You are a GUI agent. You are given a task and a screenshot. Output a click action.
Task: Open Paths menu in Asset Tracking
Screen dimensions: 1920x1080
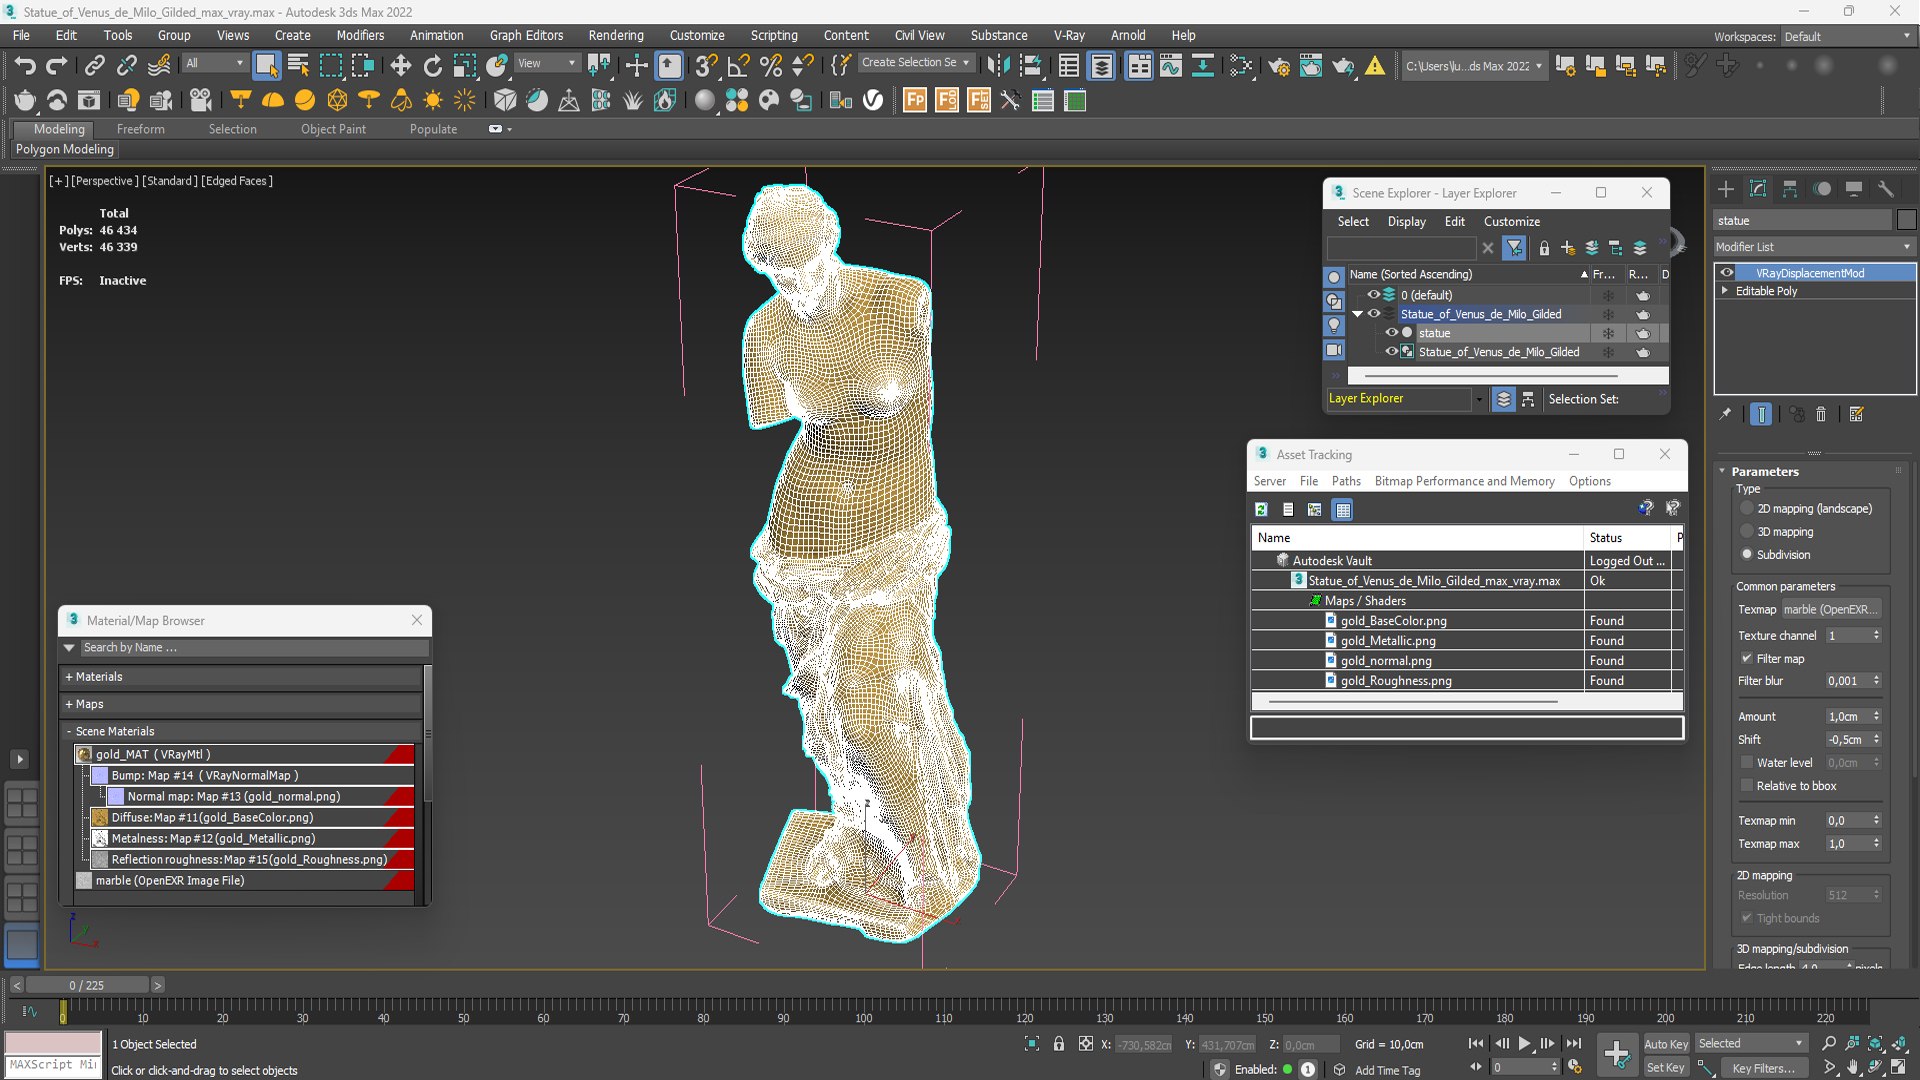(x=1346, y=481)
